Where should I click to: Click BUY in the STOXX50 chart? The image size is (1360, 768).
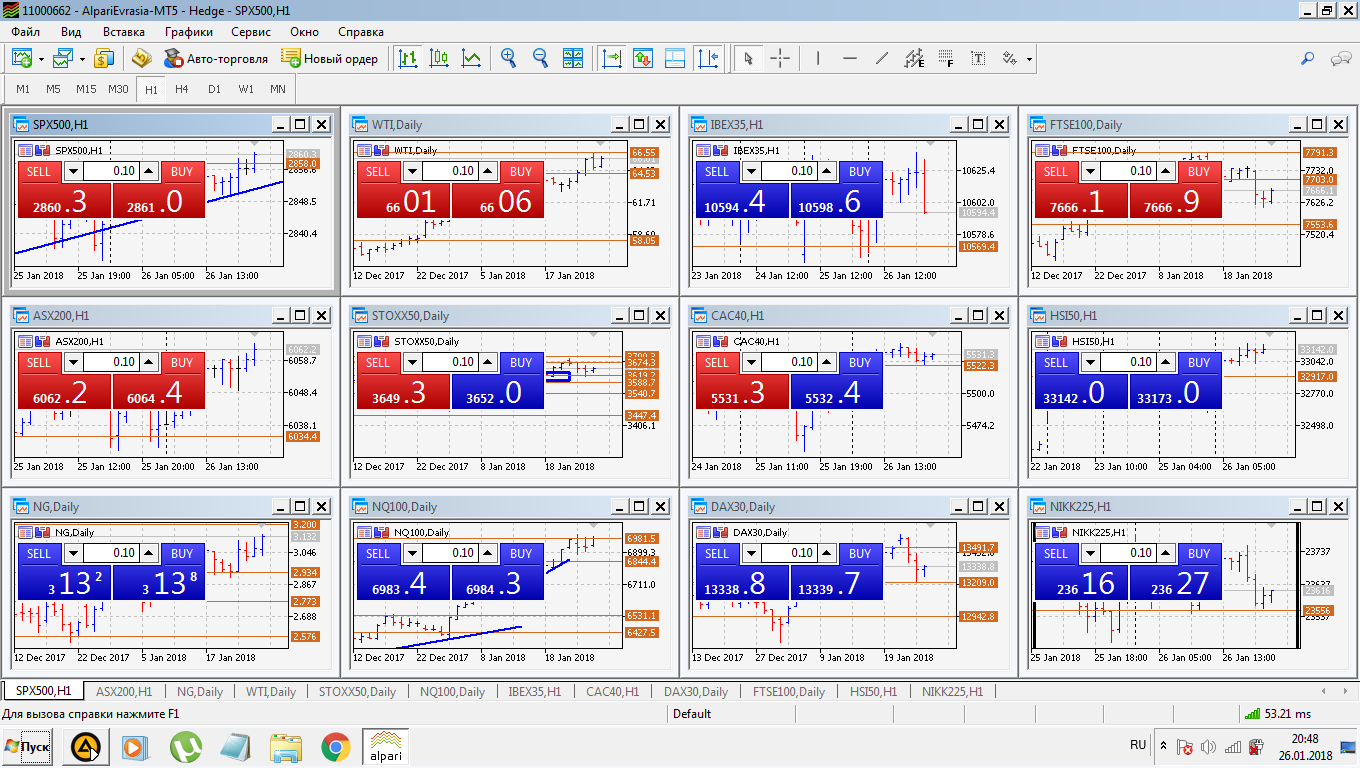coord(521,362)
